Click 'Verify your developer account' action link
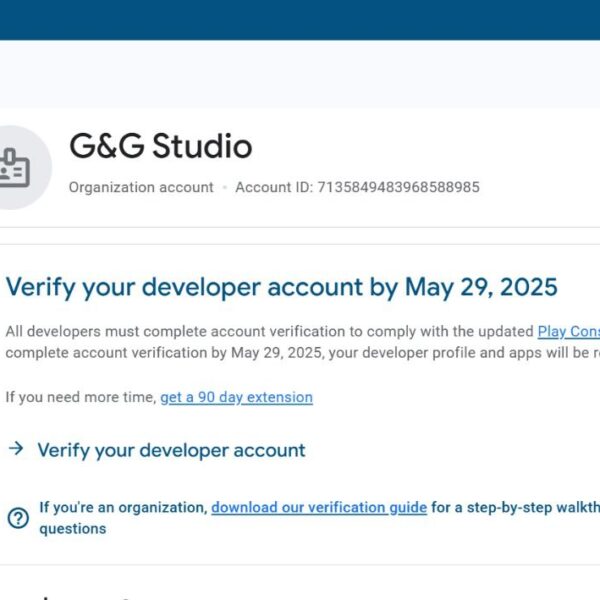Viewport: 600px width, 600px height. pyautogui.click(x=171, y=450)
